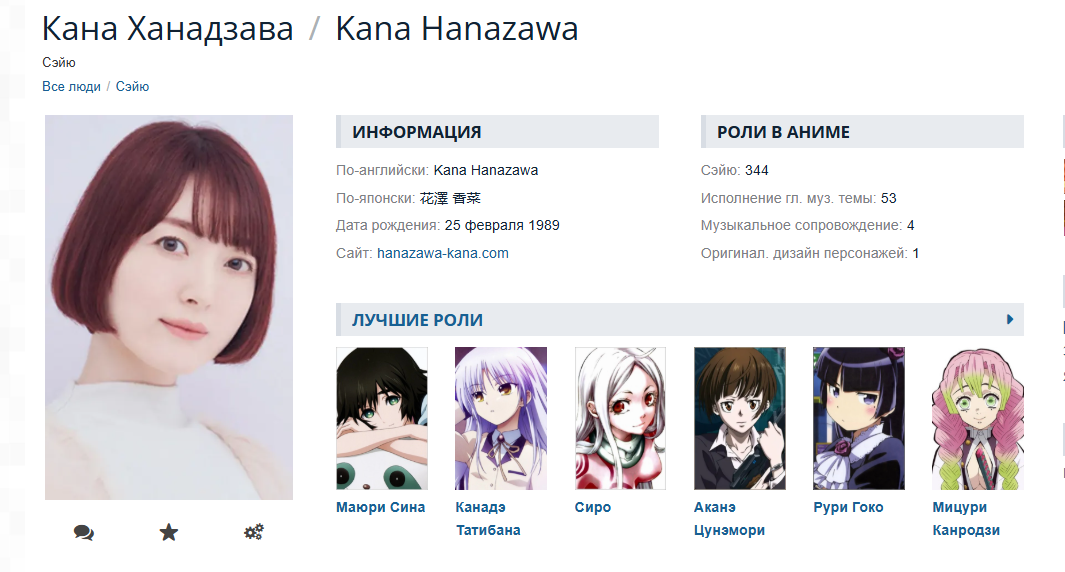Open the Сиро name link

click(x=593, y=507)
